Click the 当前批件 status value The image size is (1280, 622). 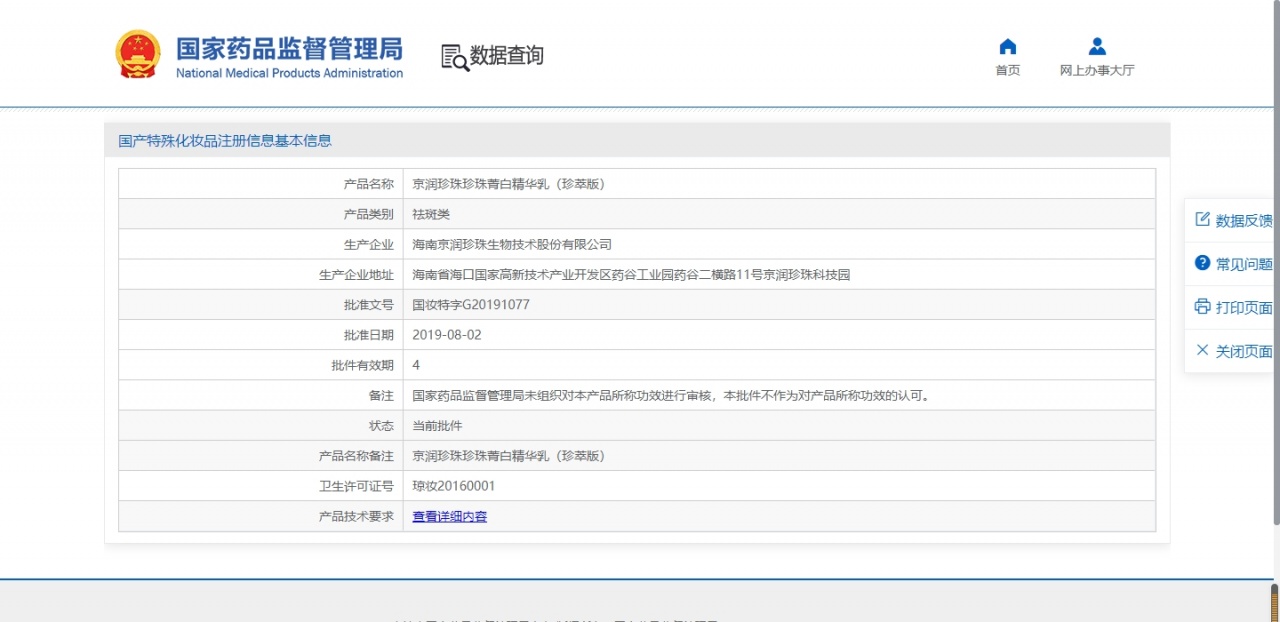437,426
